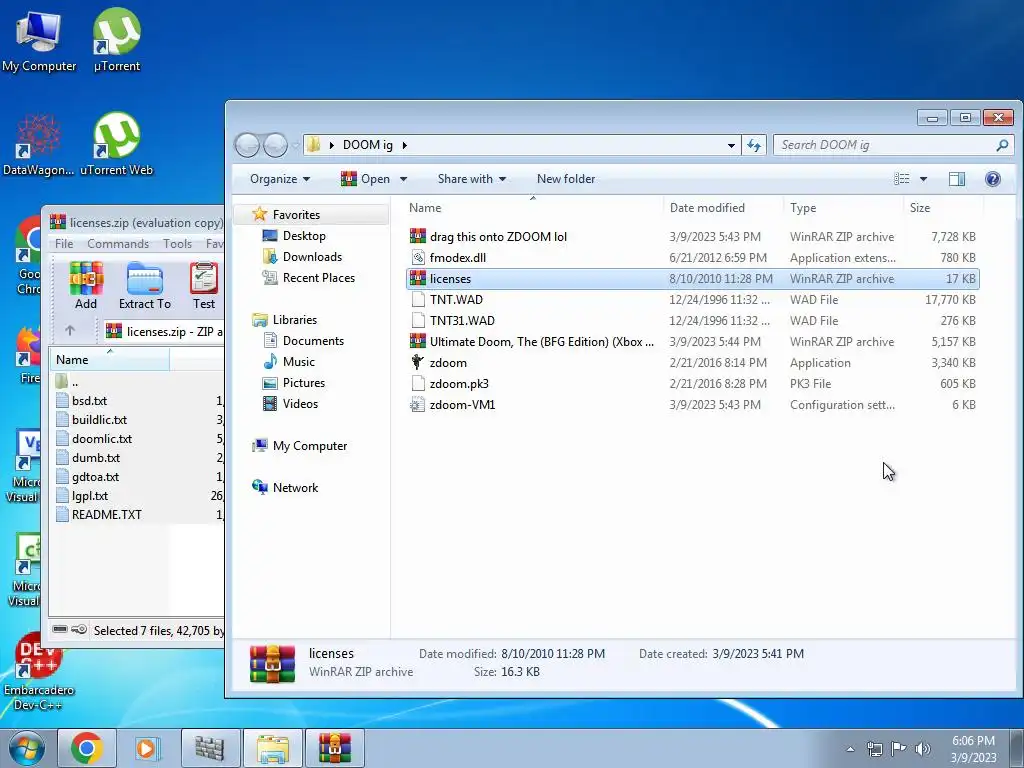This screenshot has height=768, width=1024.
Task: Select the zdoom application file
Action: (692, 362)
